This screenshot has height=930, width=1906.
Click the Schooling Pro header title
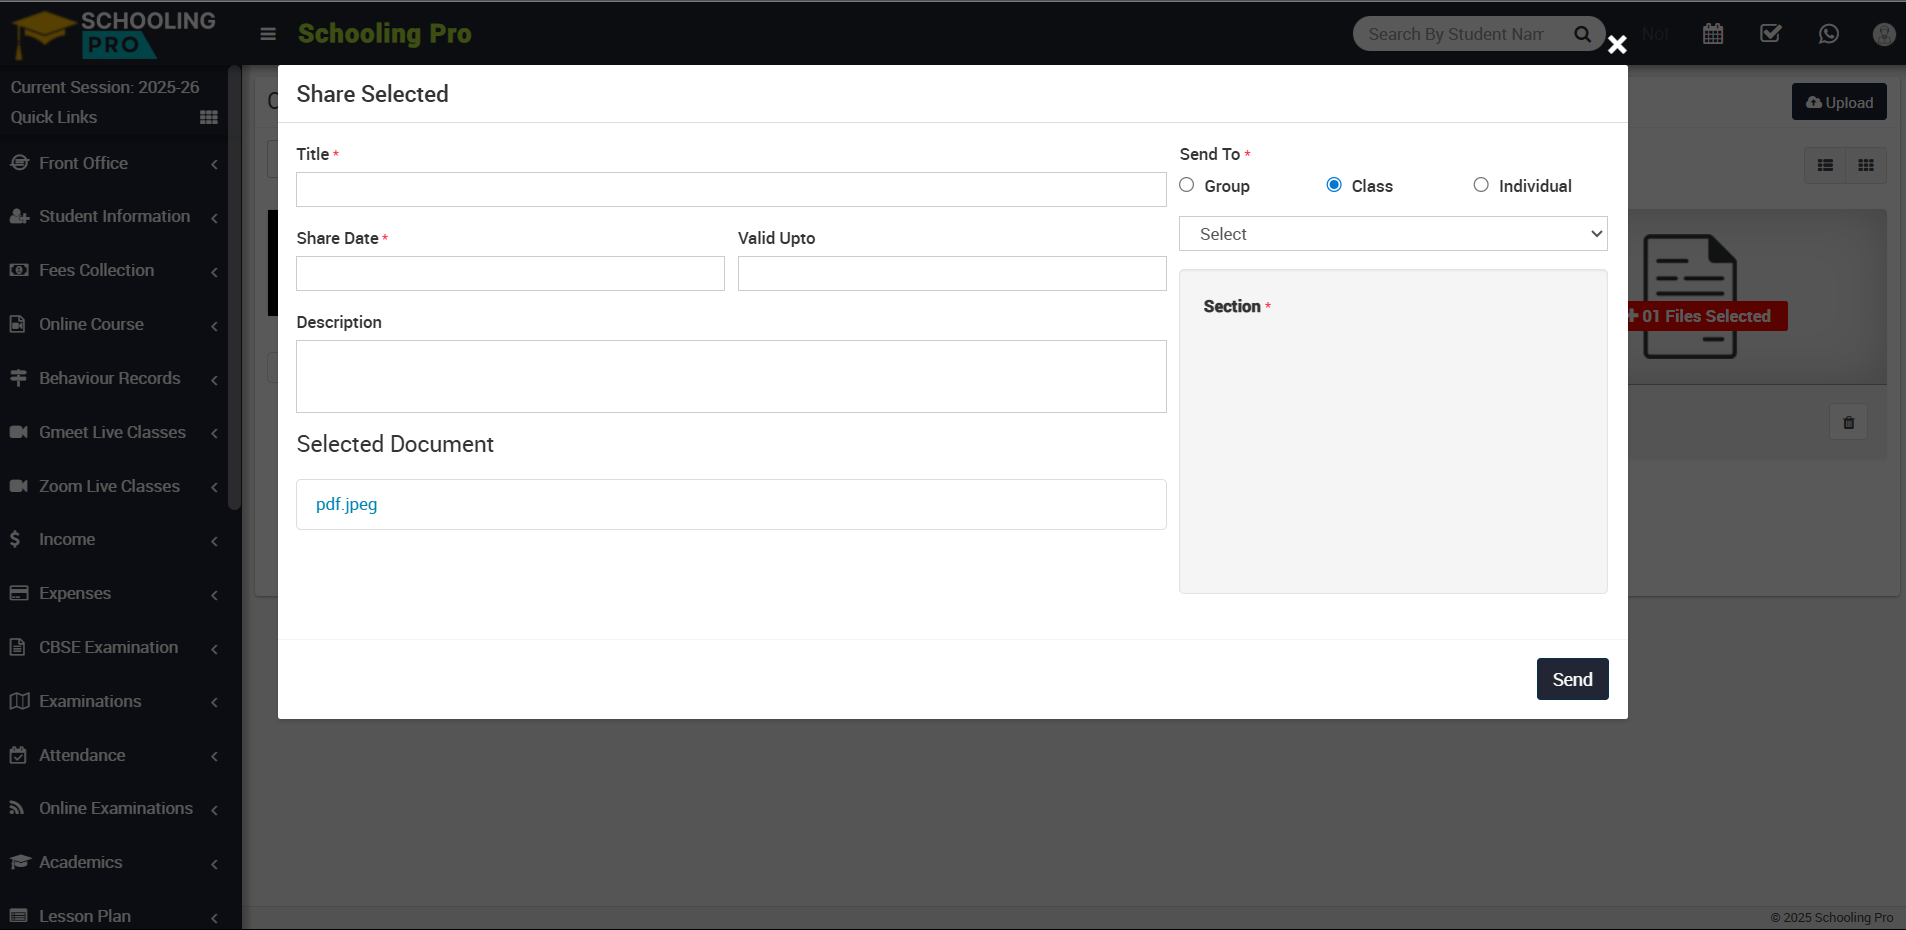pos(384,34)
